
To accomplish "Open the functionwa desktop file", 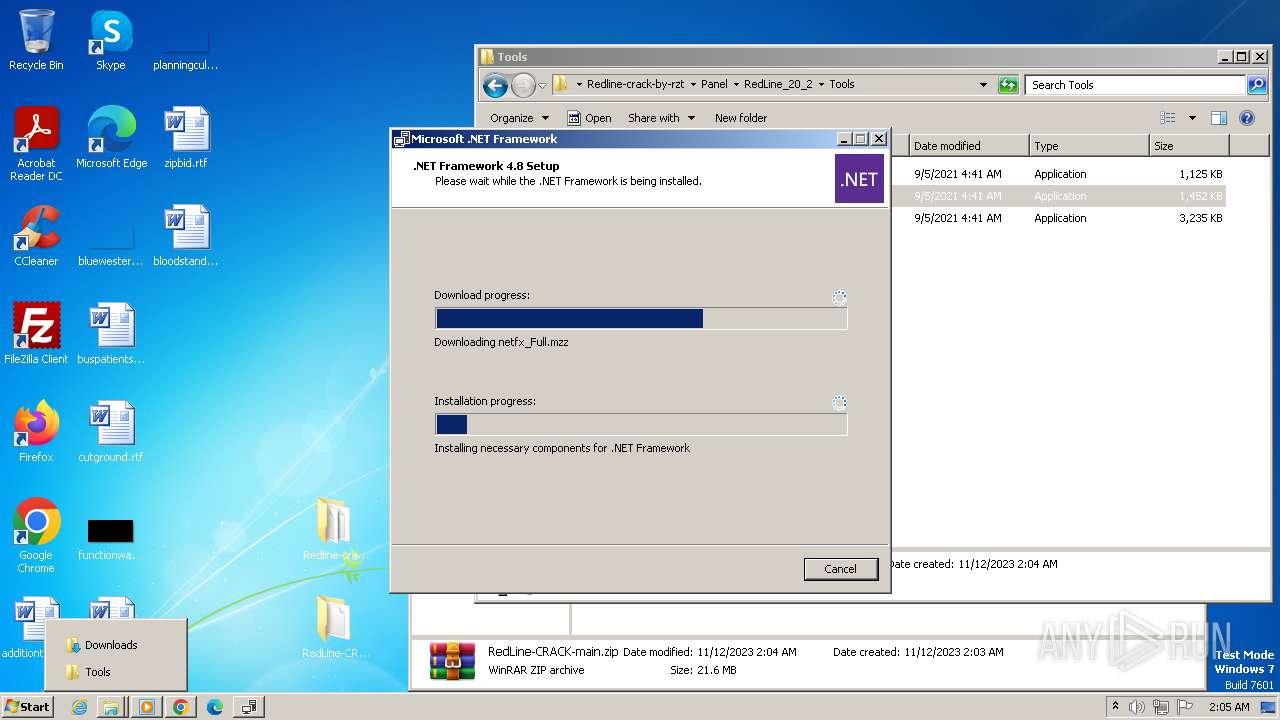I will tap(111, 536).
